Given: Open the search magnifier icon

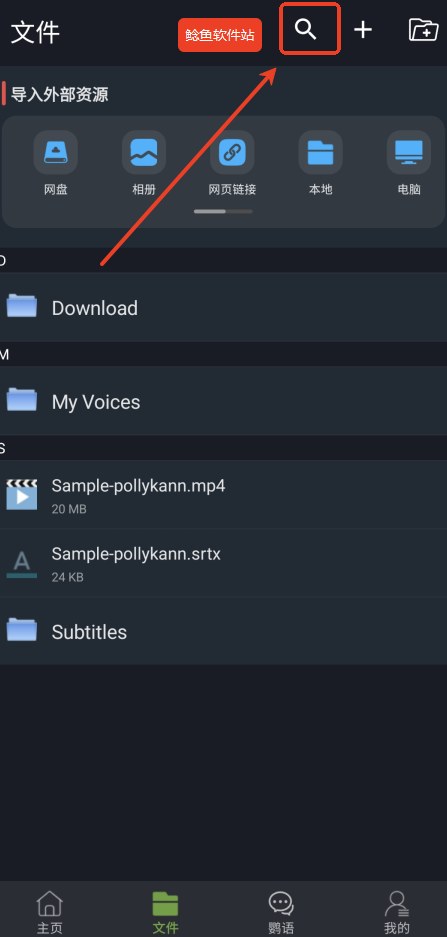Looking at the screenshot, I should point(305,29).
